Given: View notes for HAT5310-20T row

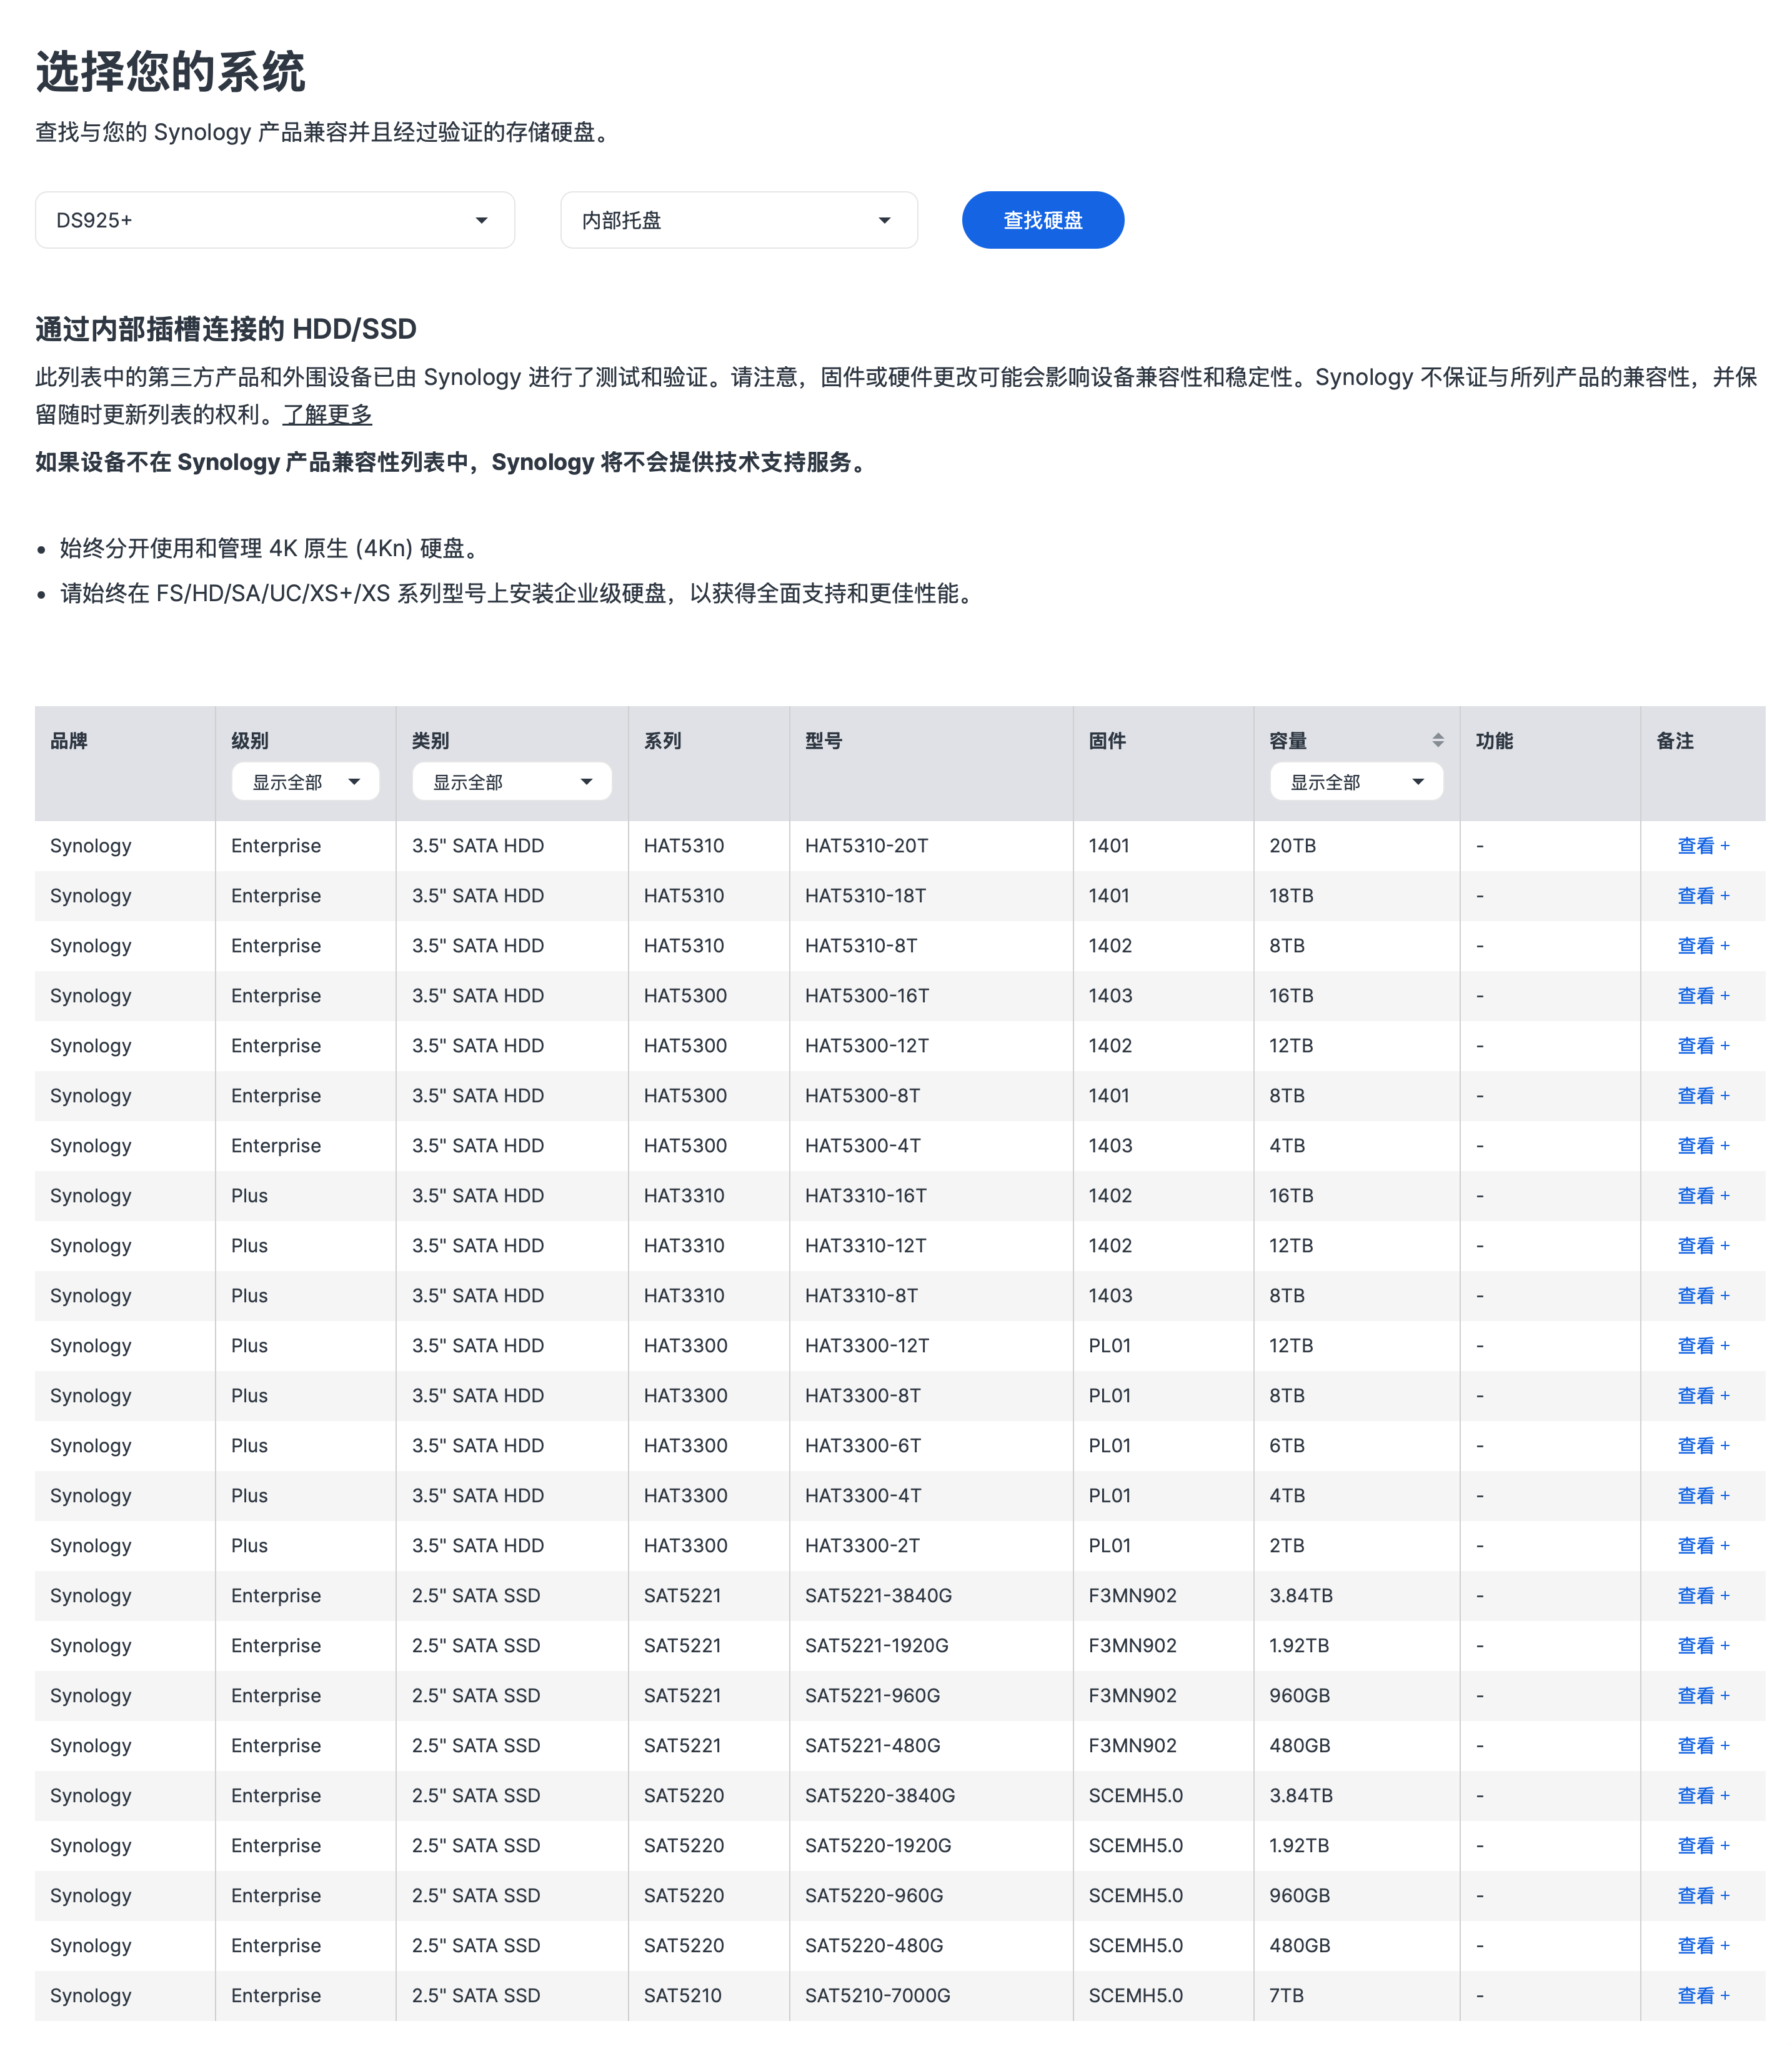Looking at the screenshot, I should pyautogui.click(x=1703, y=846).
